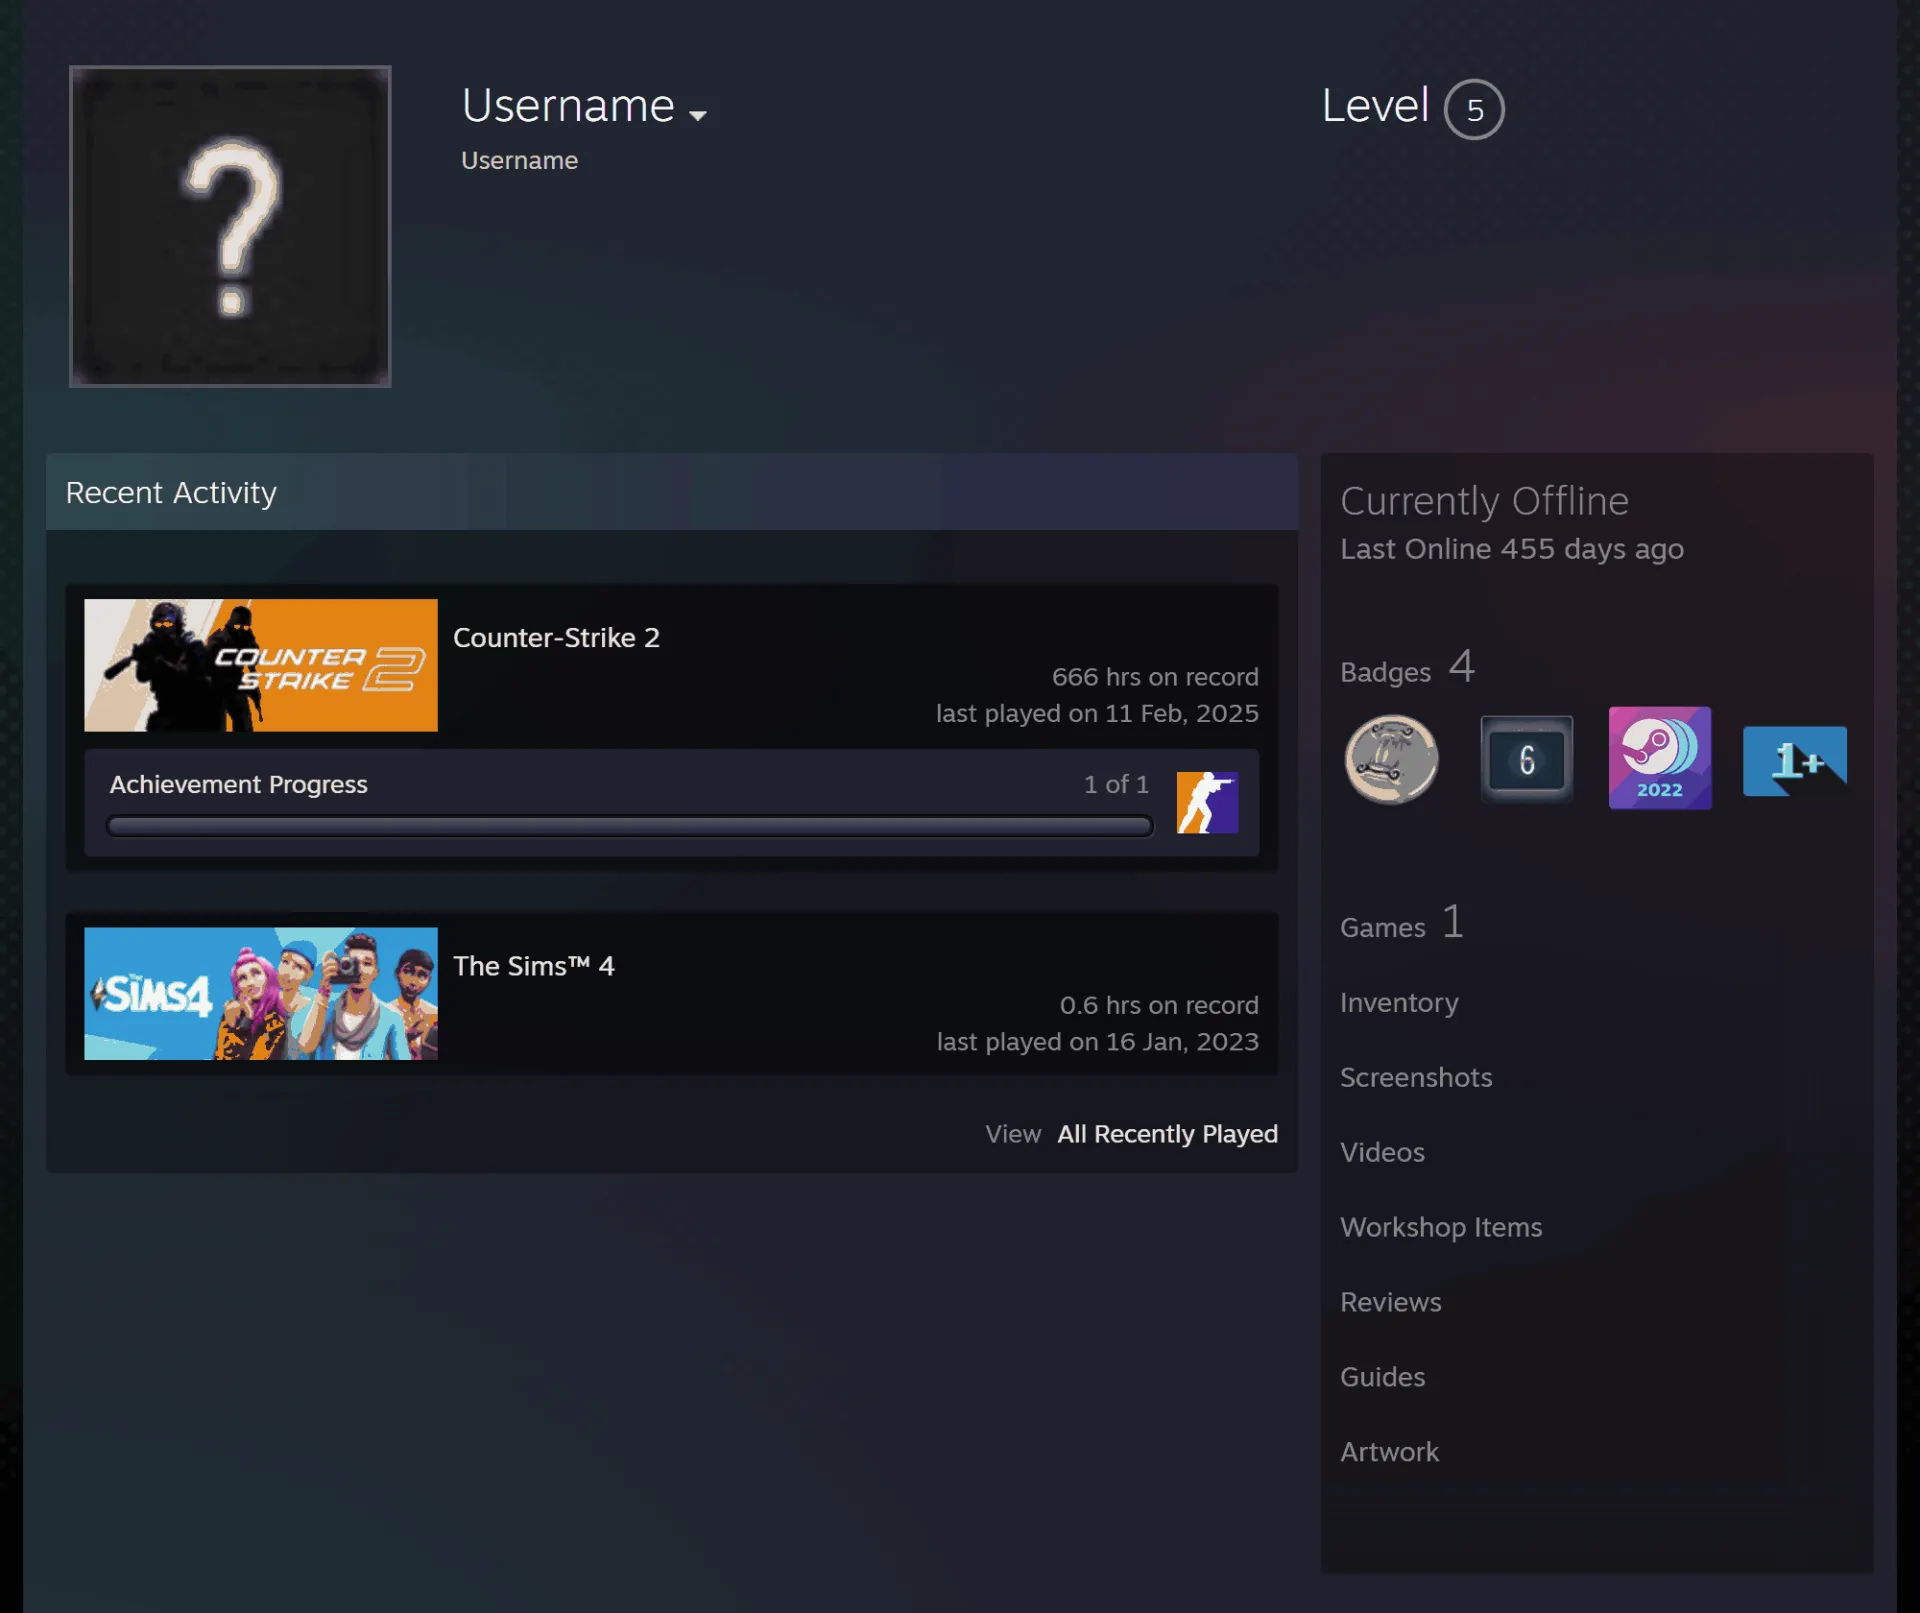Click the question-mark profile avatar

[230, 227]
